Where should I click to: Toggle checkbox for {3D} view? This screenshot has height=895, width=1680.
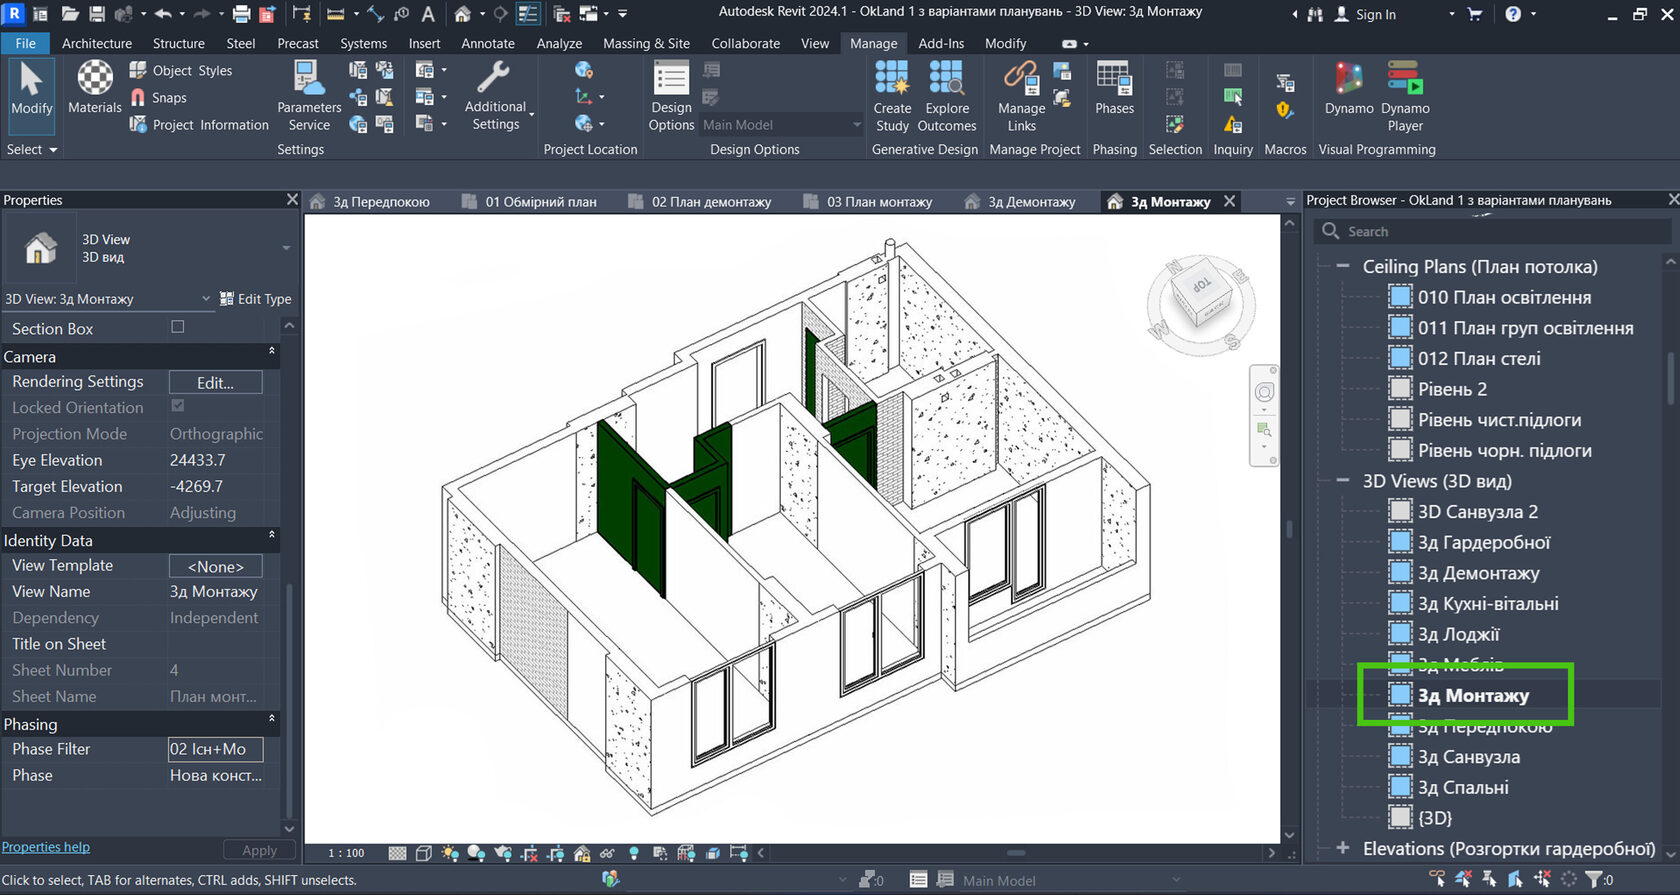pos(1400,818)
